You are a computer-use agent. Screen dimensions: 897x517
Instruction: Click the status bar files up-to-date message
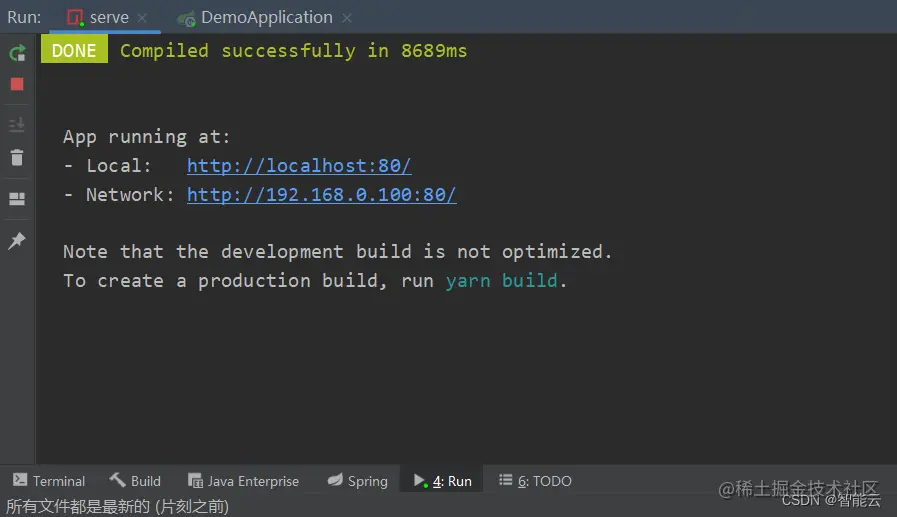117,507
